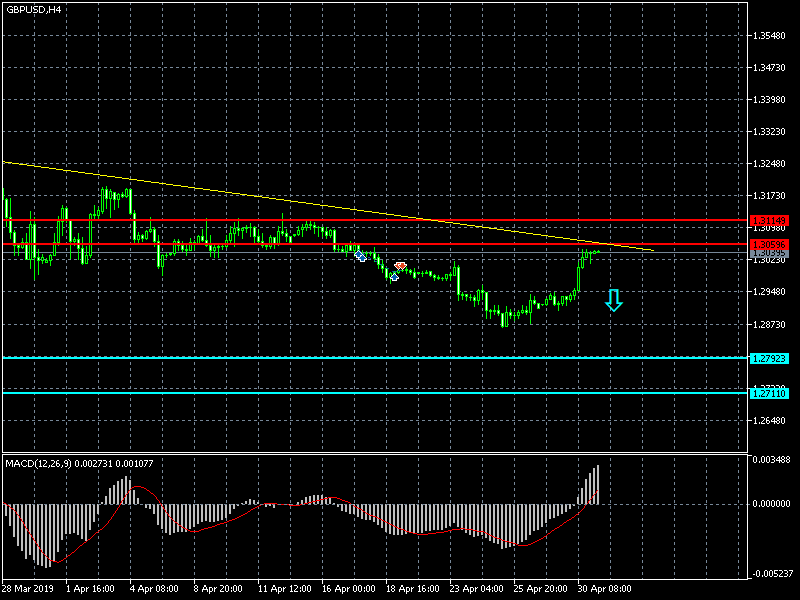800x600 pixels.
Task: Click the blue marker below red marker
Action: 394,276
